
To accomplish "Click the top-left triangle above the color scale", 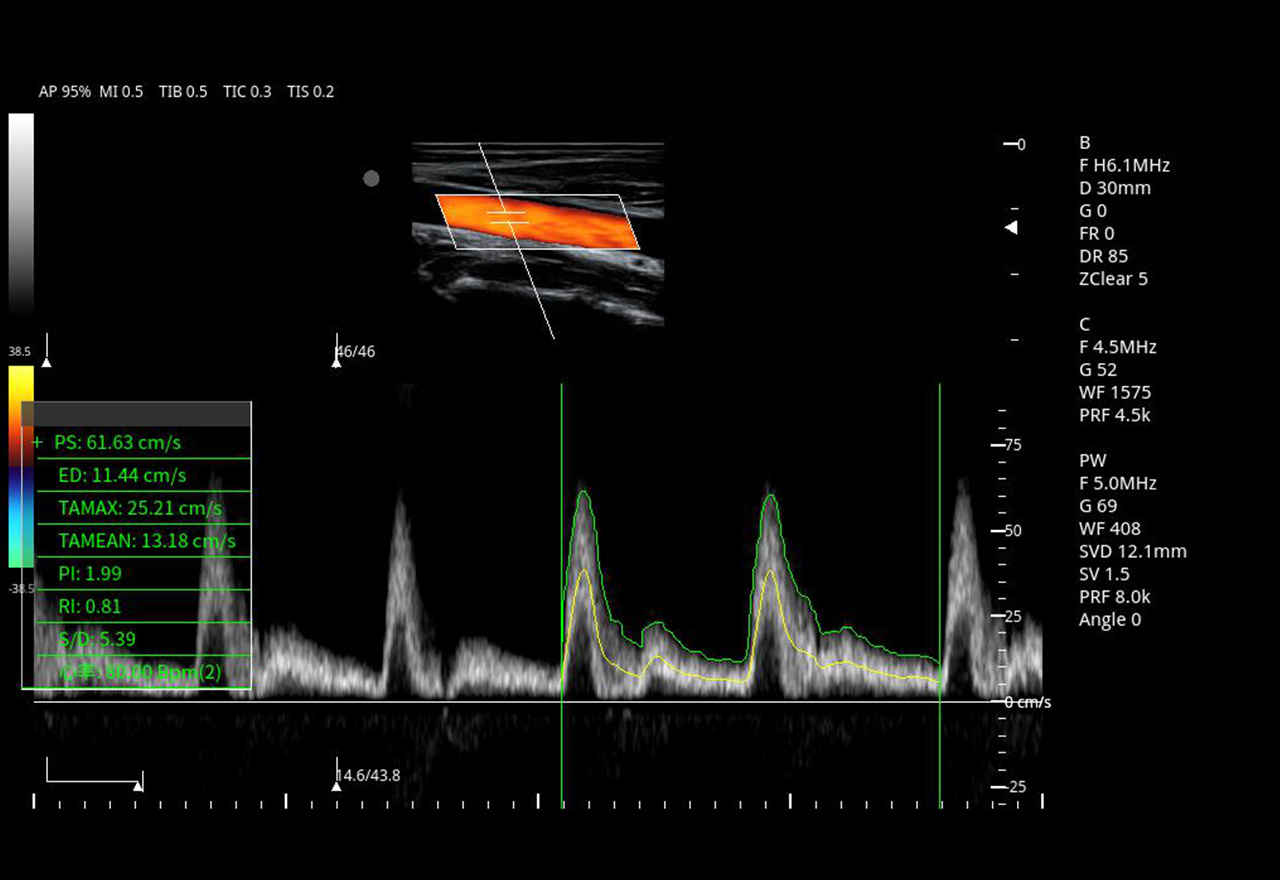I will click(46, 362).
